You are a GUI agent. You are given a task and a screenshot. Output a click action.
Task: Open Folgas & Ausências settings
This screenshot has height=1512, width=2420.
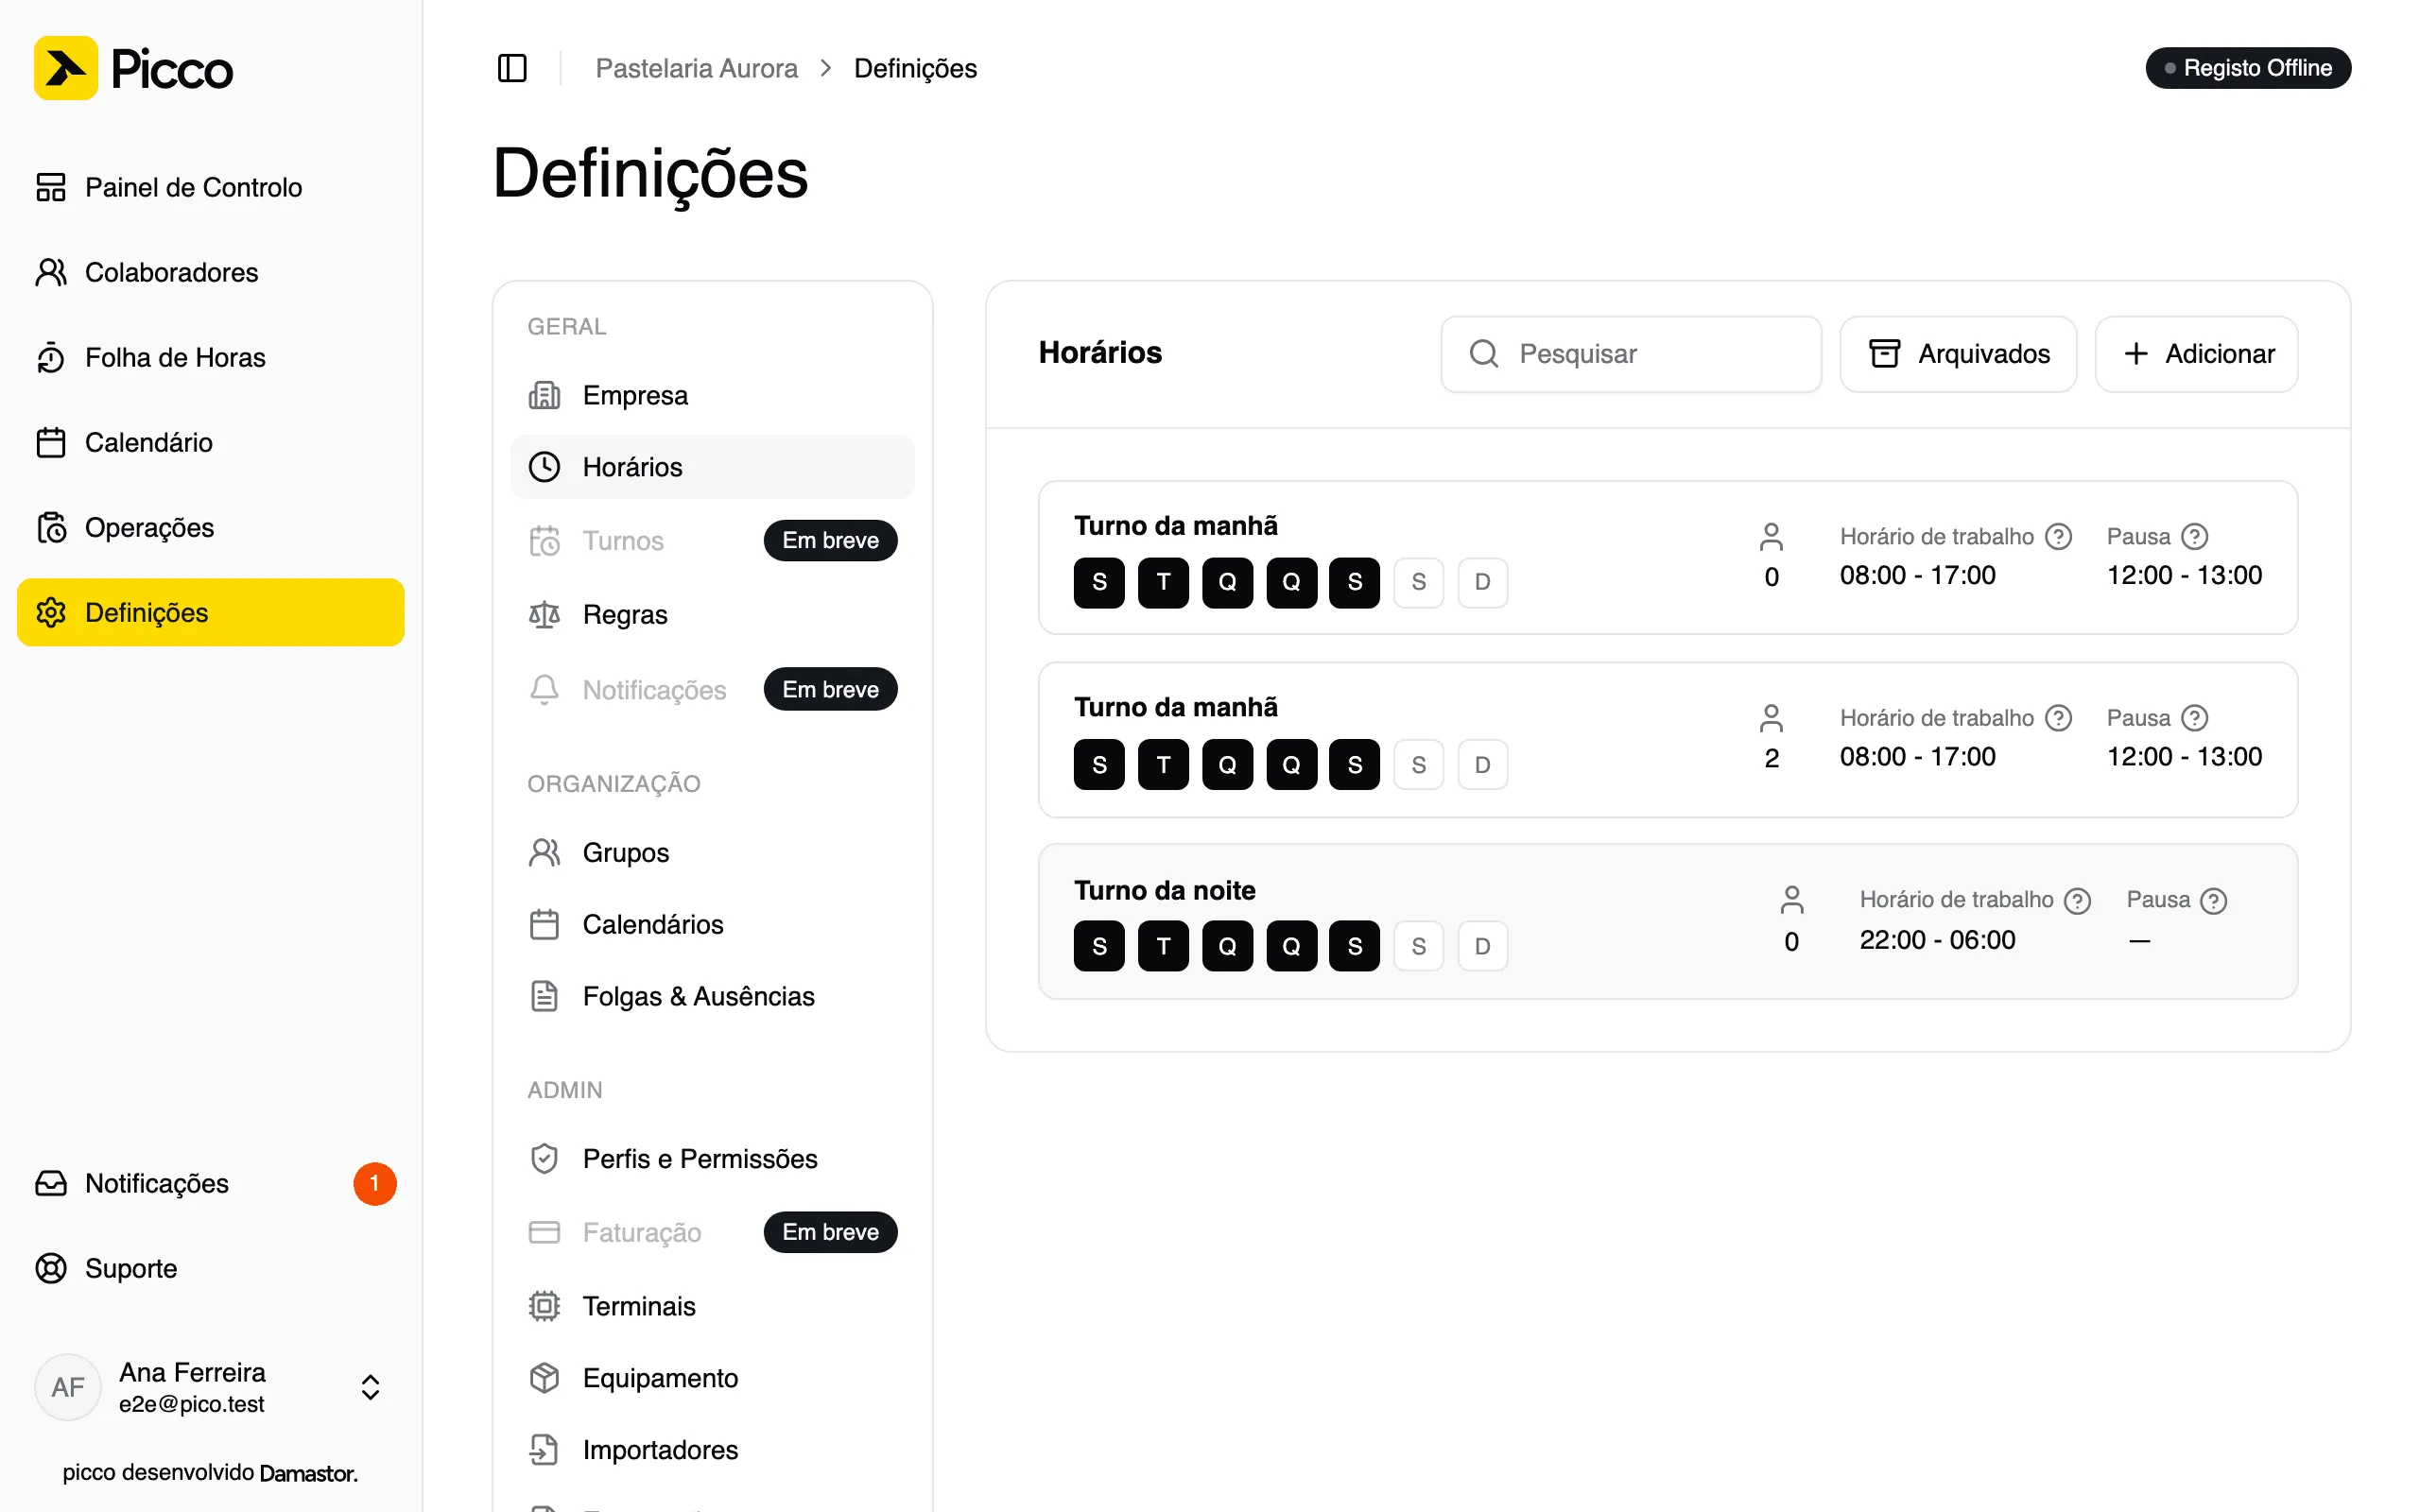712,996
